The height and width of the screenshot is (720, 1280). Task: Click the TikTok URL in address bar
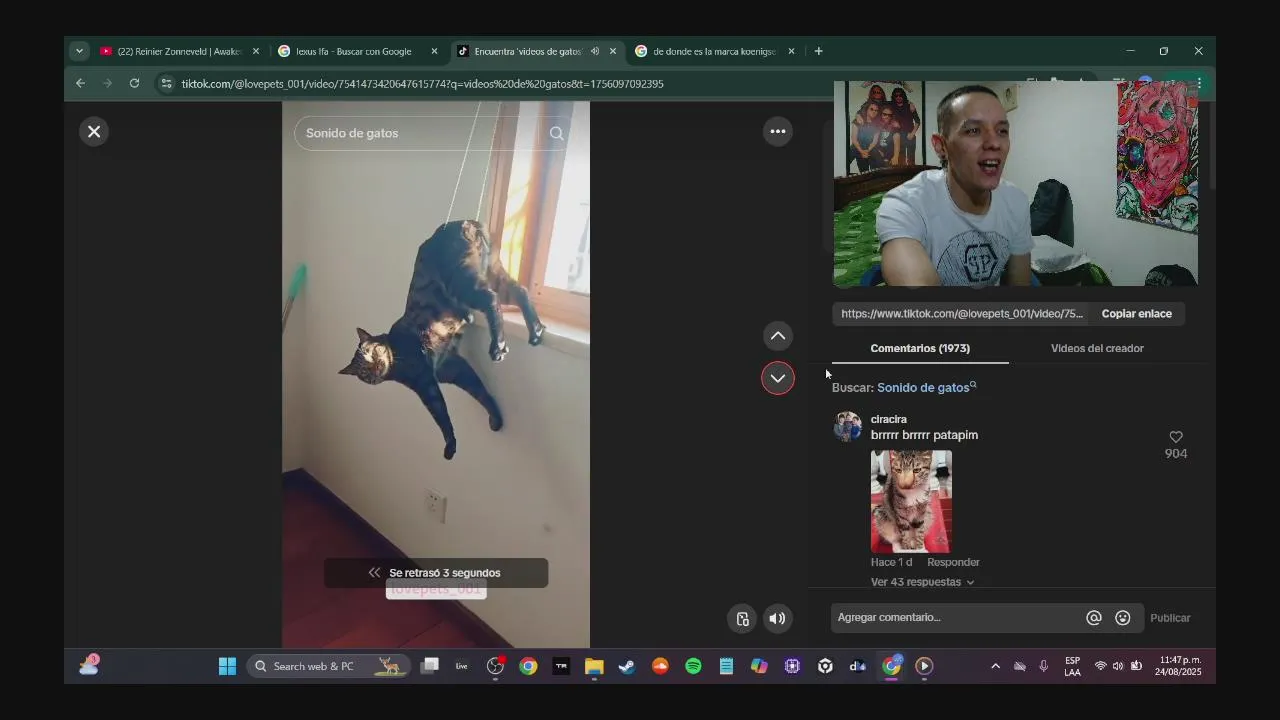(422, 84)
